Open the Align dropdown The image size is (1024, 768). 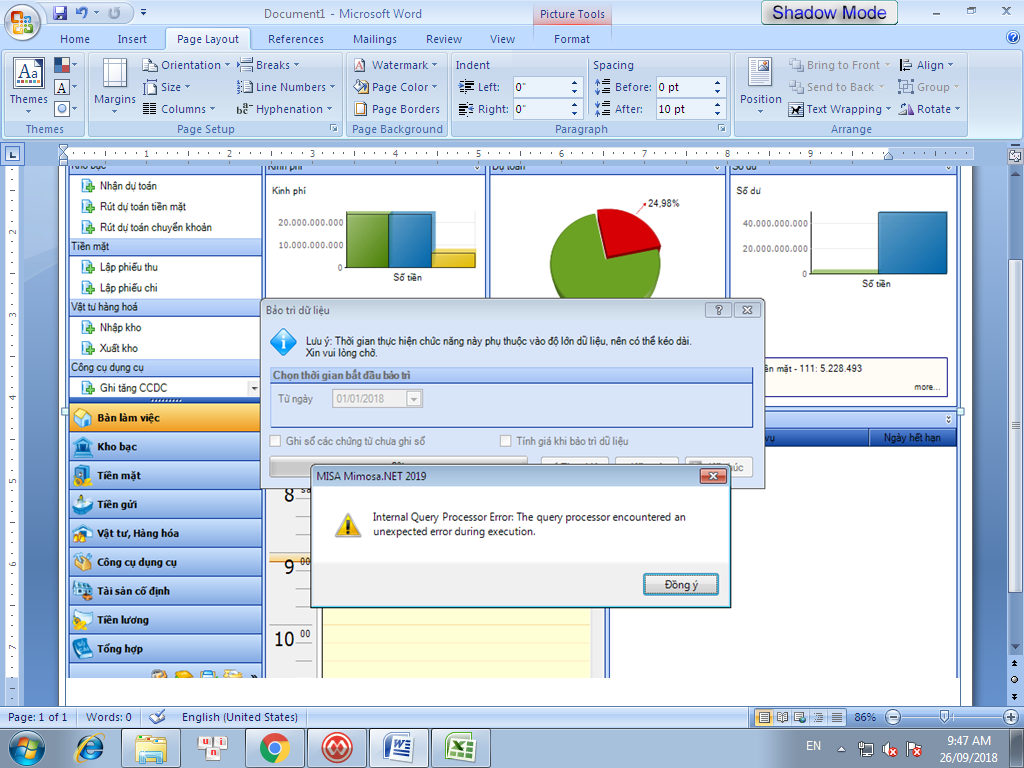[926, 65]
